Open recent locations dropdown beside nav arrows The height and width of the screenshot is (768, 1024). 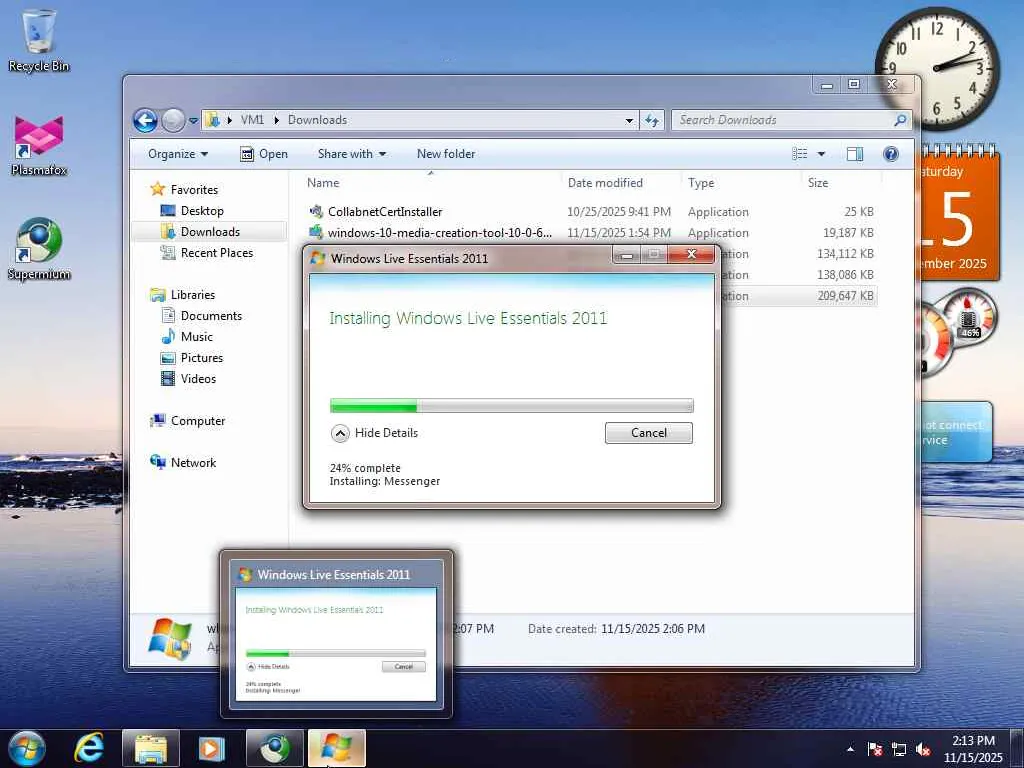click(193, 121)
